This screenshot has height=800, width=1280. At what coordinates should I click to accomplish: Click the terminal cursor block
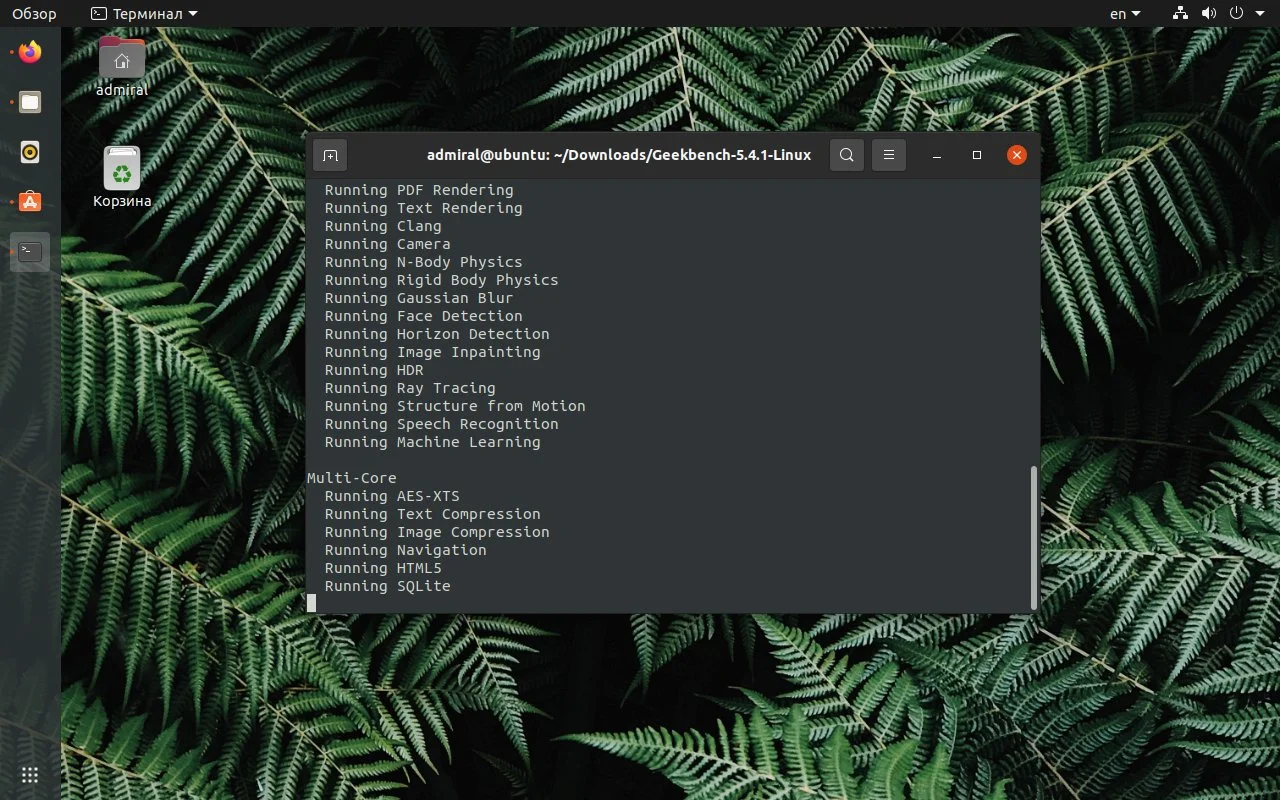[311, 603]
